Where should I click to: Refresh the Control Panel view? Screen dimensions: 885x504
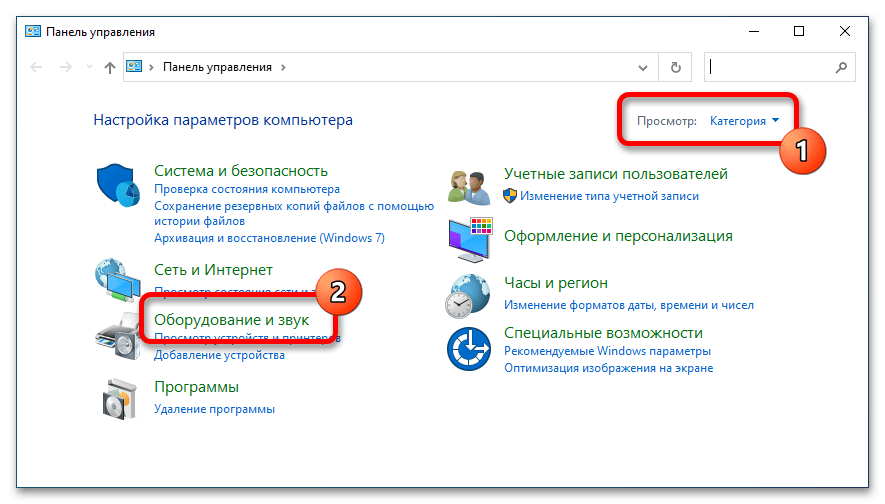(676, 68)
